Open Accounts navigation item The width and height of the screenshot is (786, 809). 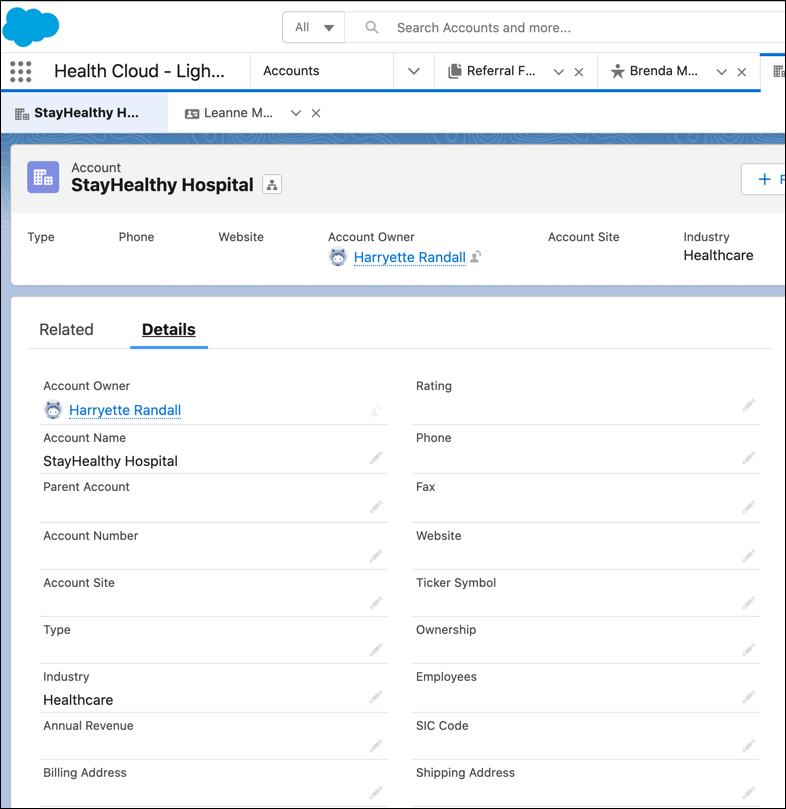[x=291, y=71]
